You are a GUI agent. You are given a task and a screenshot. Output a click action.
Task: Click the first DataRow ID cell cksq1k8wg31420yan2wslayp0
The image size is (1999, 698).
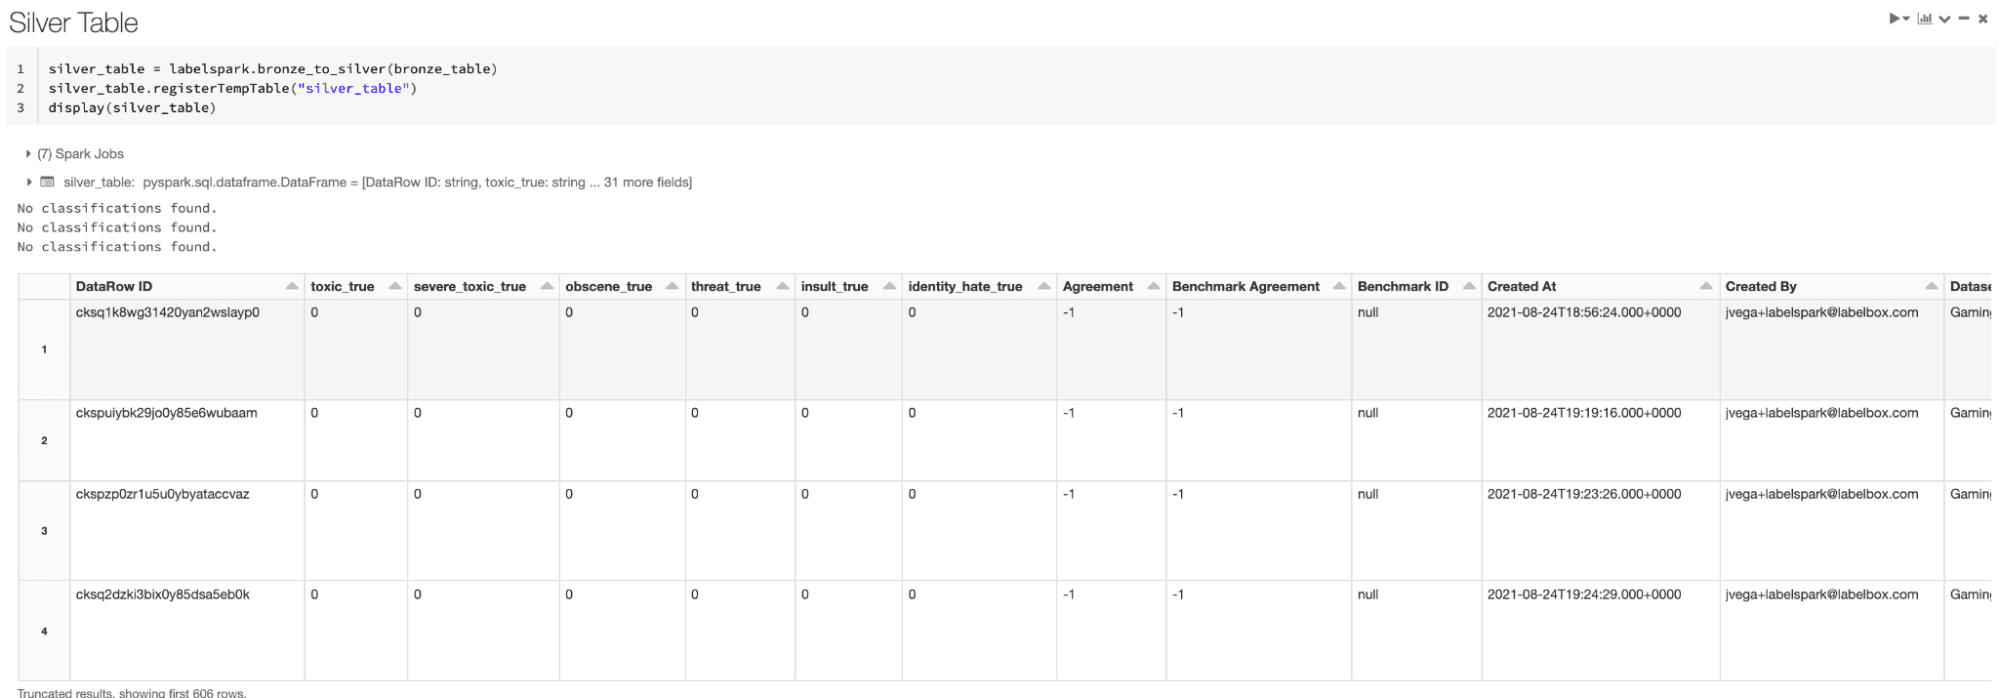(x=168, y=313)
